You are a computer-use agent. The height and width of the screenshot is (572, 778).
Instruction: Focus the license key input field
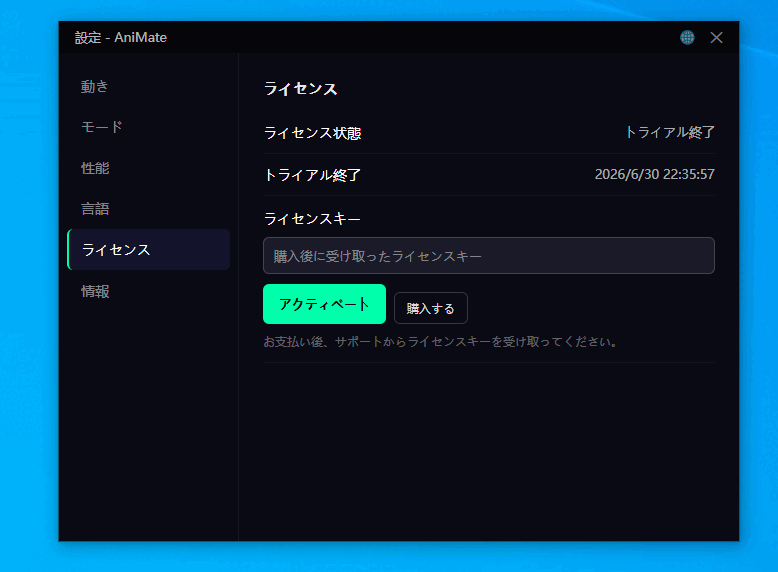pos(489,255)
